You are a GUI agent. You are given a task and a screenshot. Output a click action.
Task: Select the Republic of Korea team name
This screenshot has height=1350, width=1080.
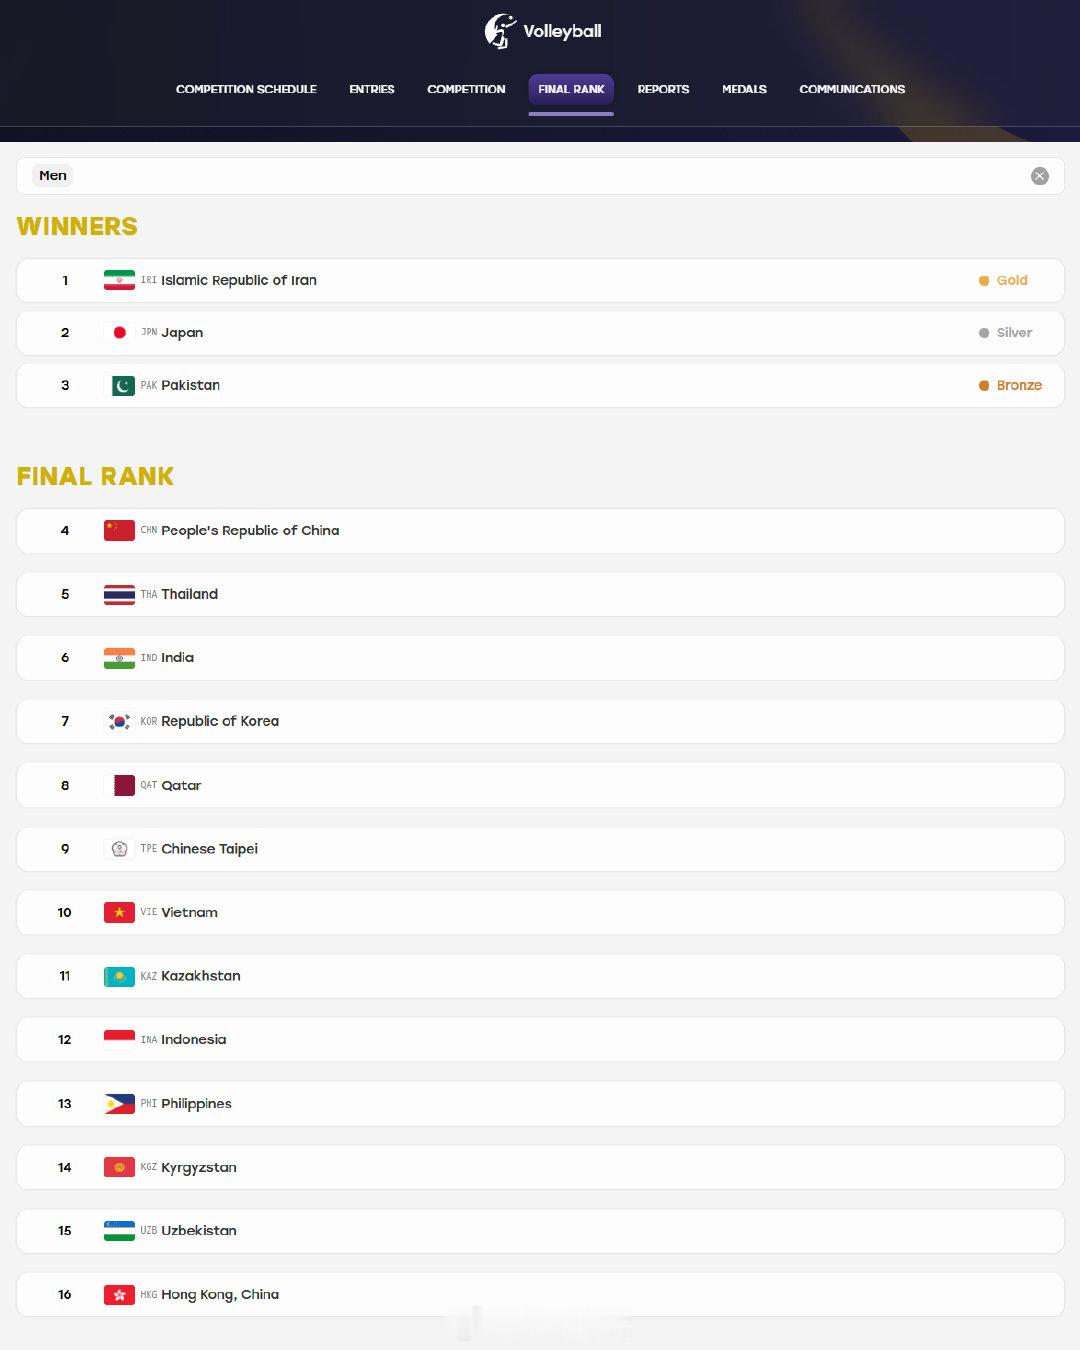coord(220,721)
